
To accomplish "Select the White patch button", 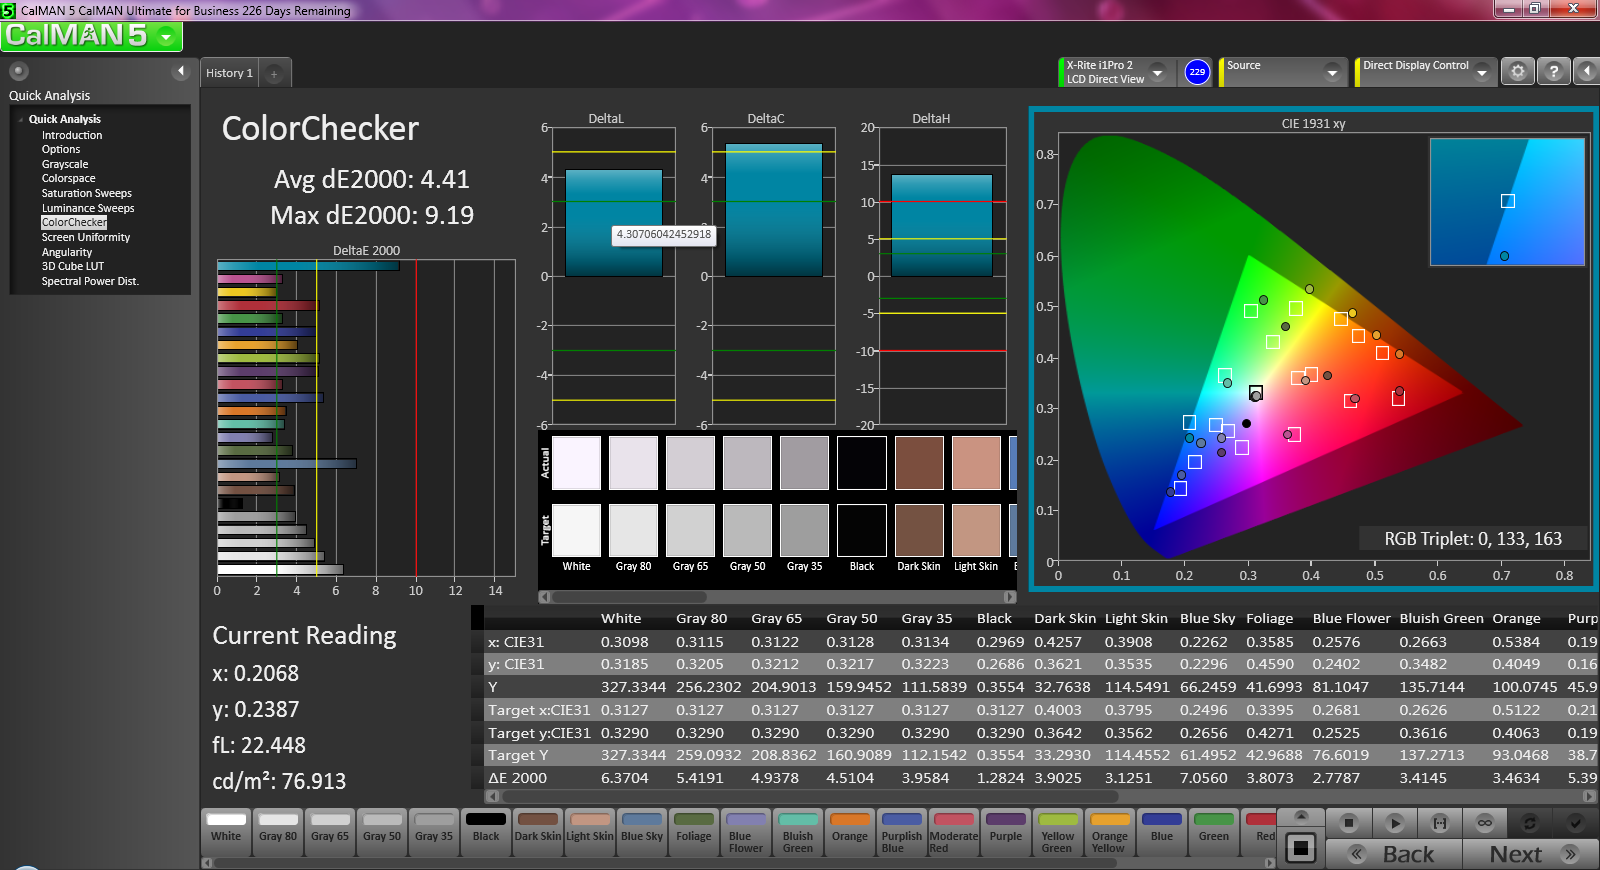I will pos(226,832).
